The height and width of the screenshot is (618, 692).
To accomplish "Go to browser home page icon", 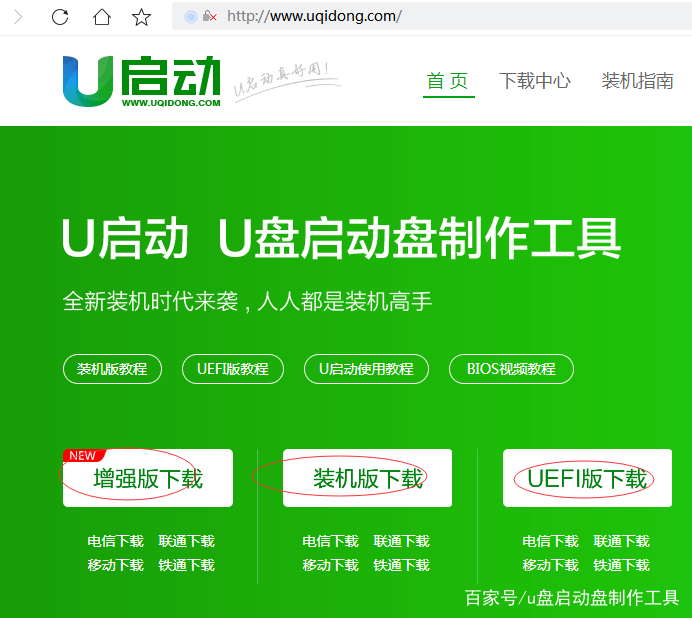I will (x=102, y=17).
